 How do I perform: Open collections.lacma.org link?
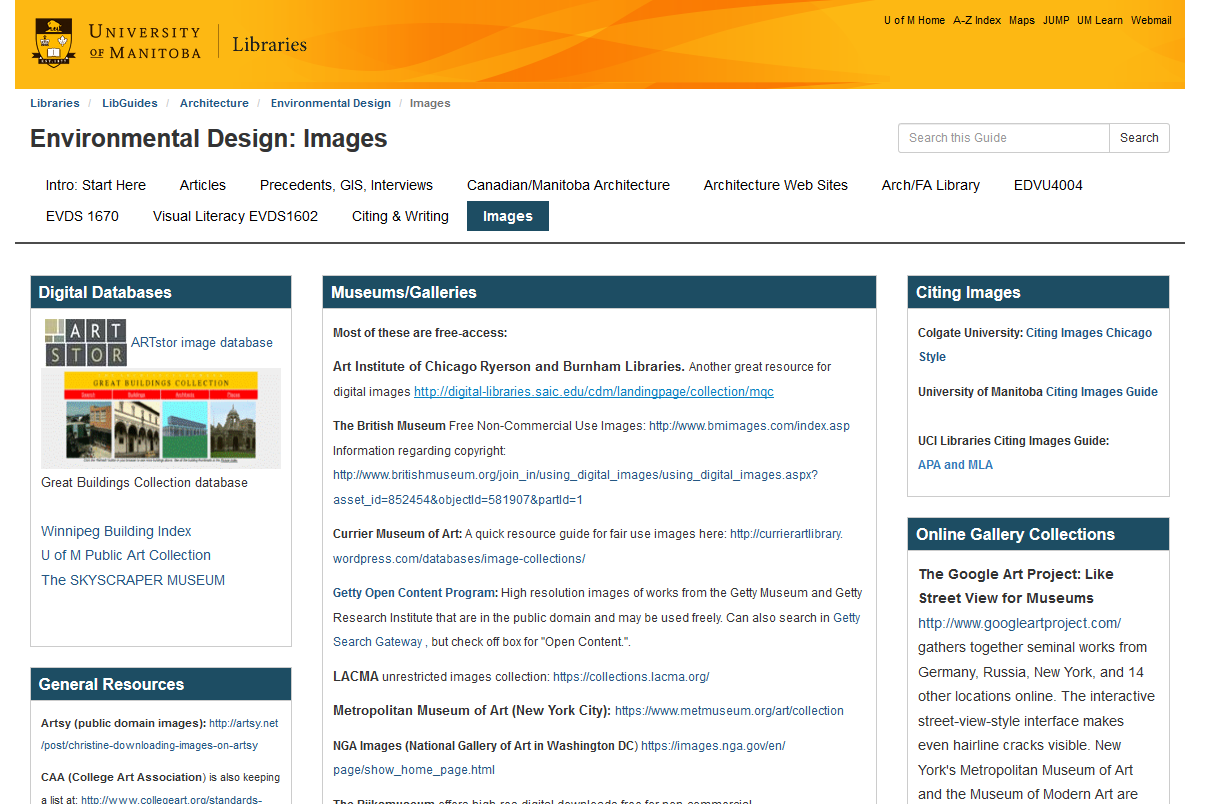click(x=631, y=677)
